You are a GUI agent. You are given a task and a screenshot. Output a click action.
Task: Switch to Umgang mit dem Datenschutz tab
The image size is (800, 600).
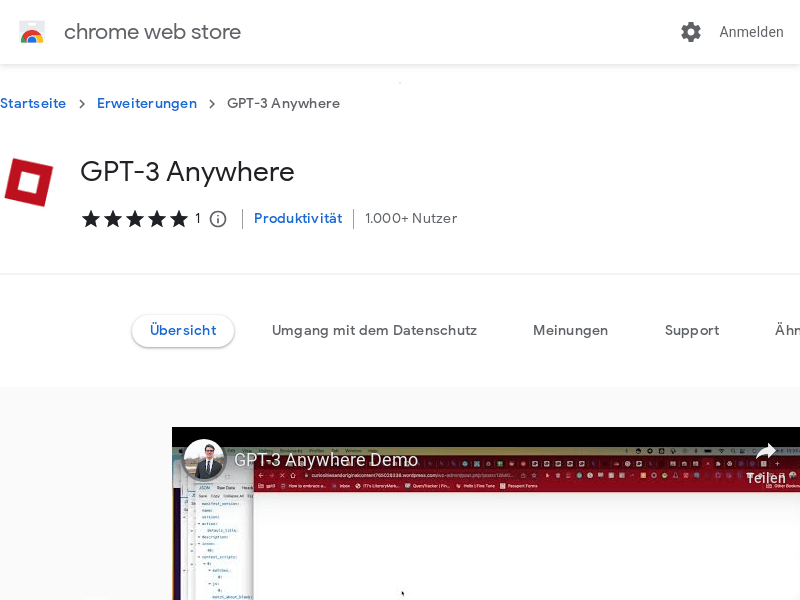[374, 331]
